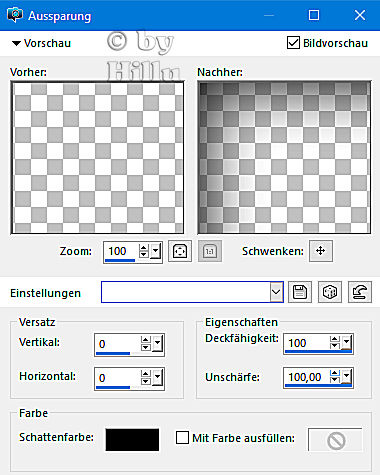Increase the Horizontal value with up arrow
The width and height of the screenshot is (380, 475).
tap(146, 374)
